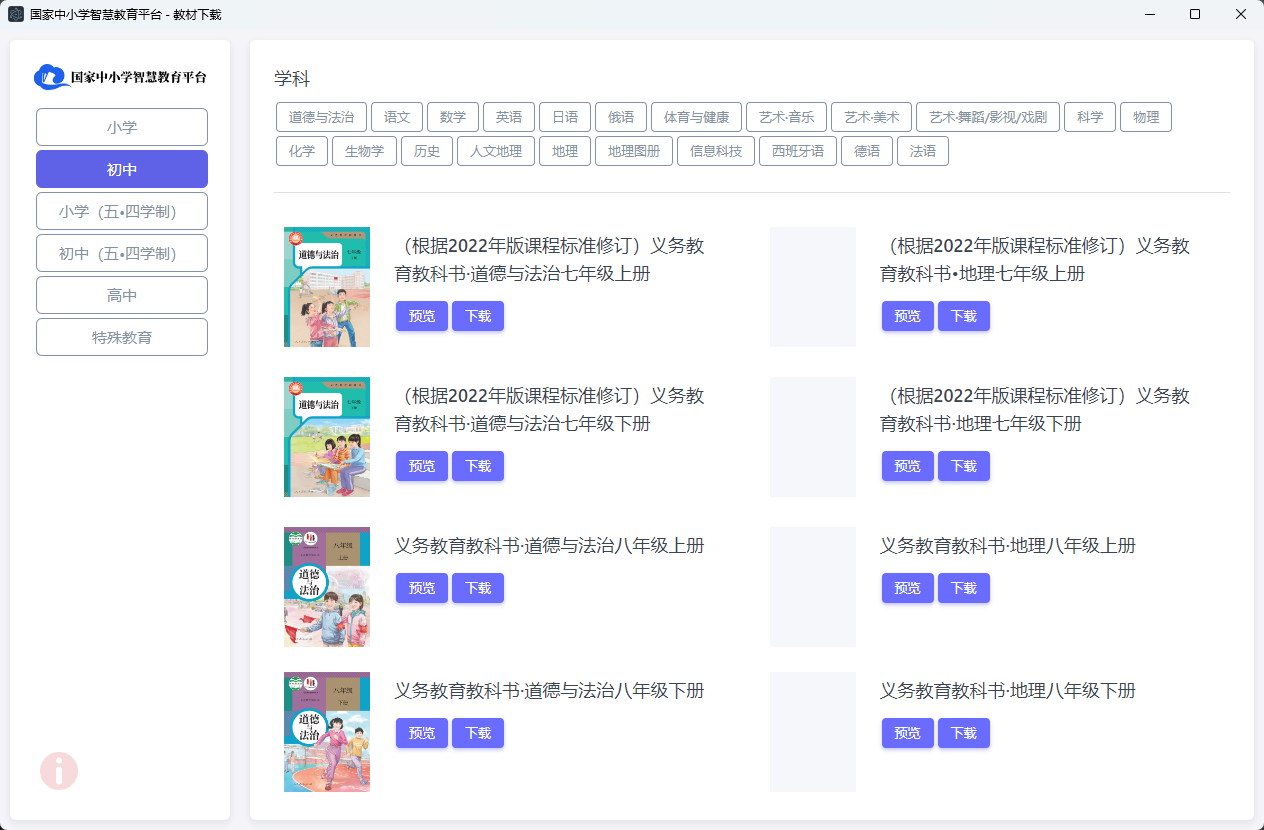This screenshot has height=830, width=1264.
Task: Download 道德与法治八年级上册
Action: [x=478, y=588]
